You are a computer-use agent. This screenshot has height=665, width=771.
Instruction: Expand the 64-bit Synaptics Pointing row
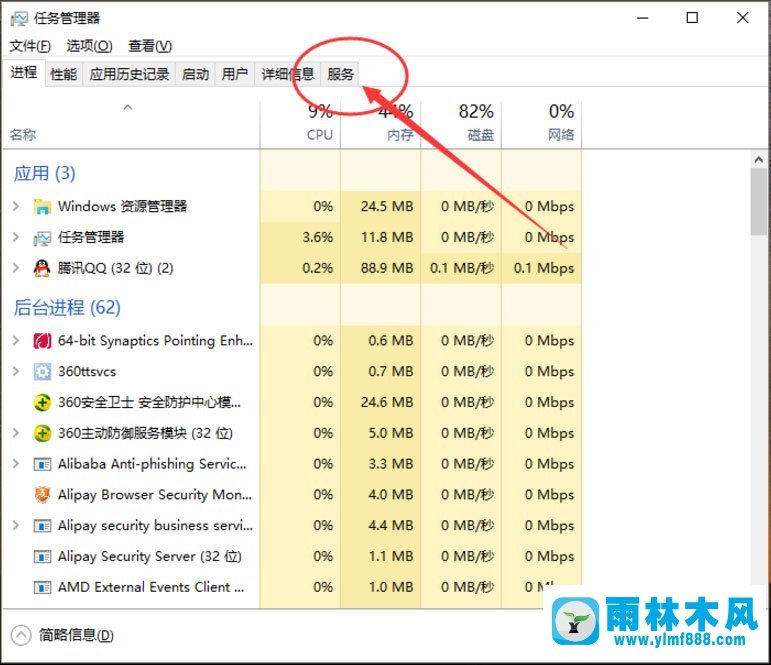point(16,341)
